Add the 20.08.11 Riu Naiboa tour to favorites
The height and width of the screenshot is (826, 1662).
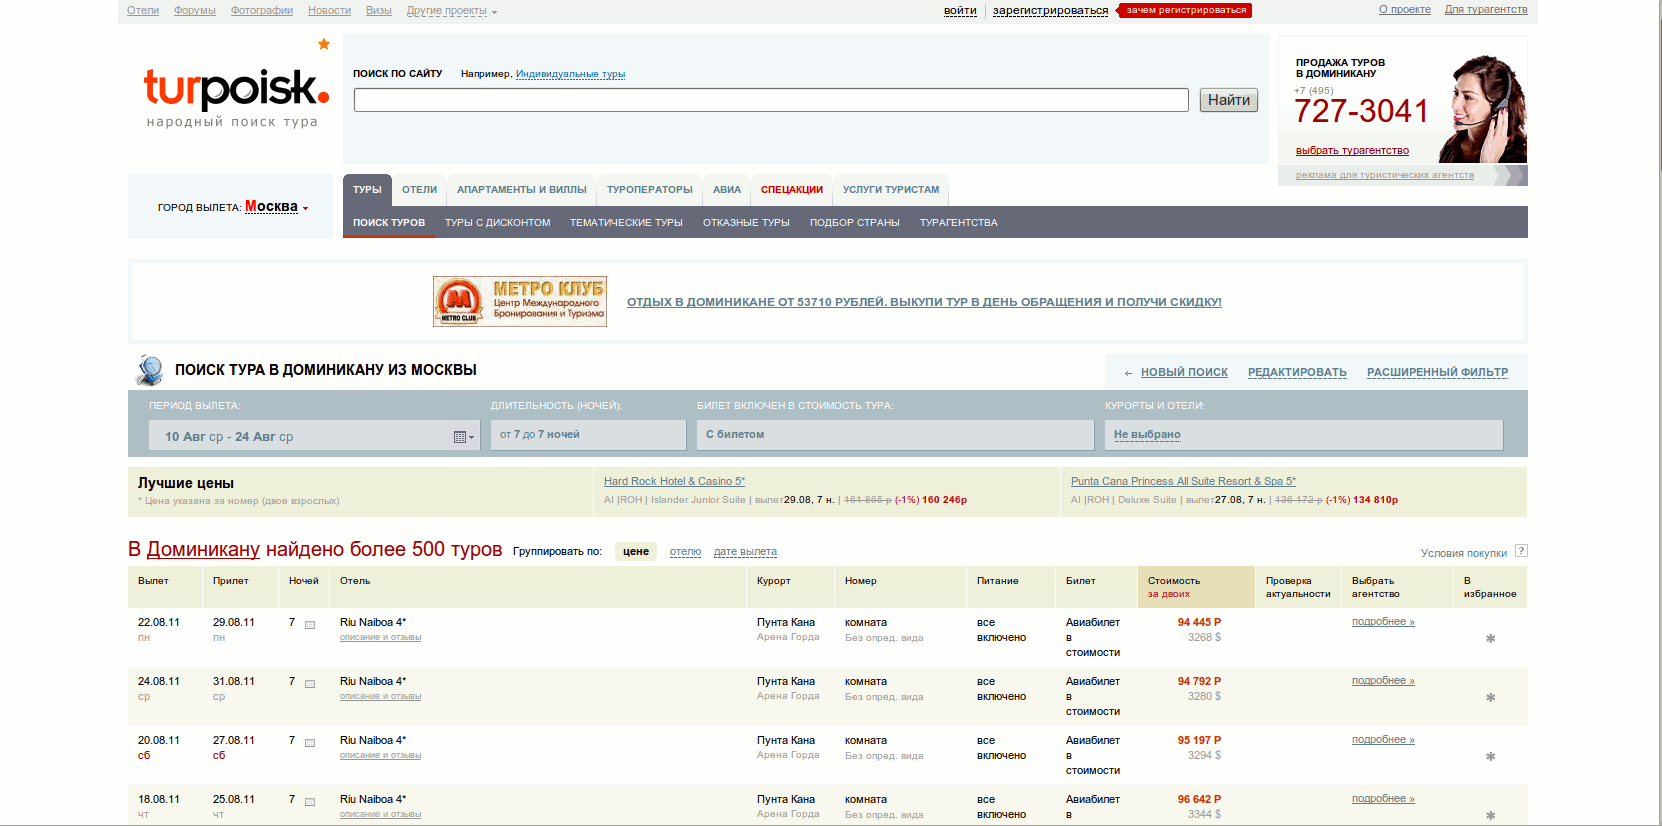1490,756
